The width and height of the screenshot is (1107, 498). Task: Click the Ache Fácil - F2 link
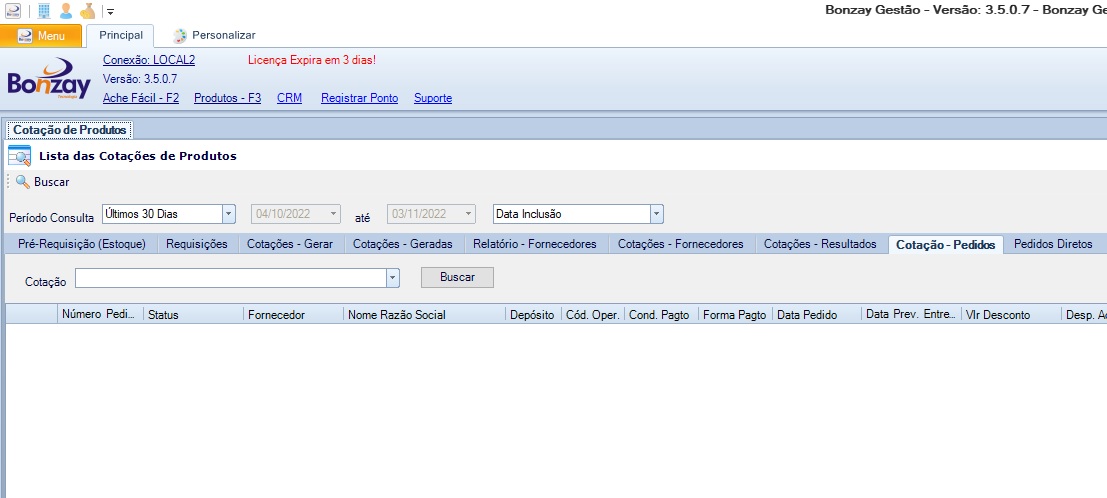141,98
